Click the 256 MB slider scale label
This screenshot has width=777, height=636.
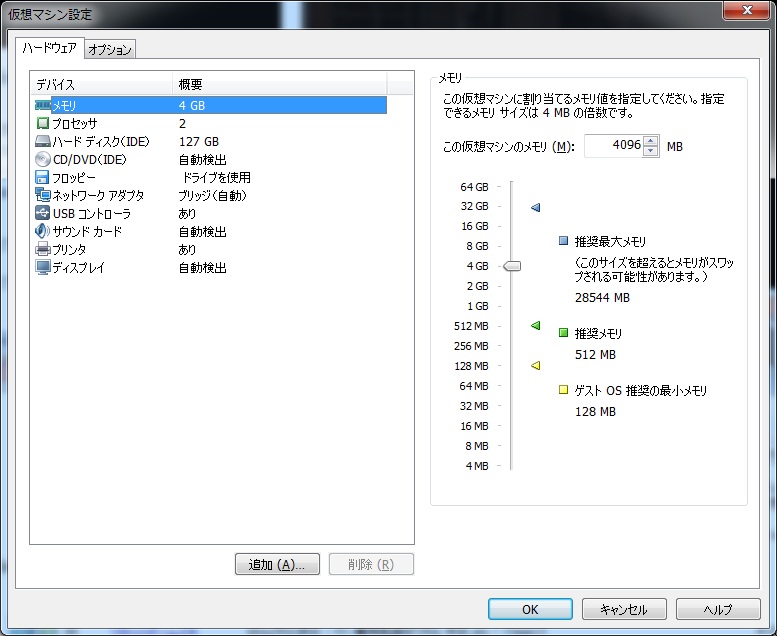471,346
